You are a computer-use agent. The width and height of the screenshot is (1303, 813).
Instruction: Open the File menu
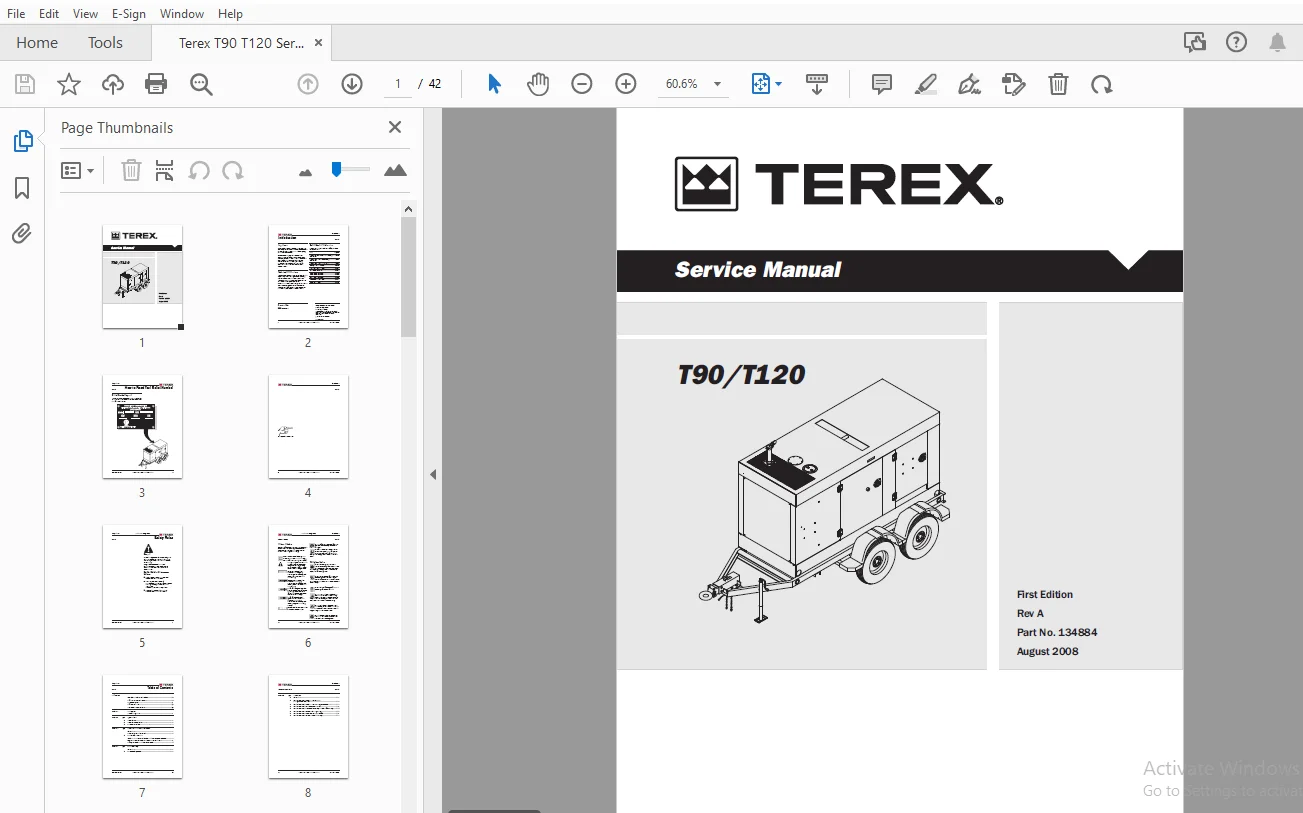click(x=16, y=14)
